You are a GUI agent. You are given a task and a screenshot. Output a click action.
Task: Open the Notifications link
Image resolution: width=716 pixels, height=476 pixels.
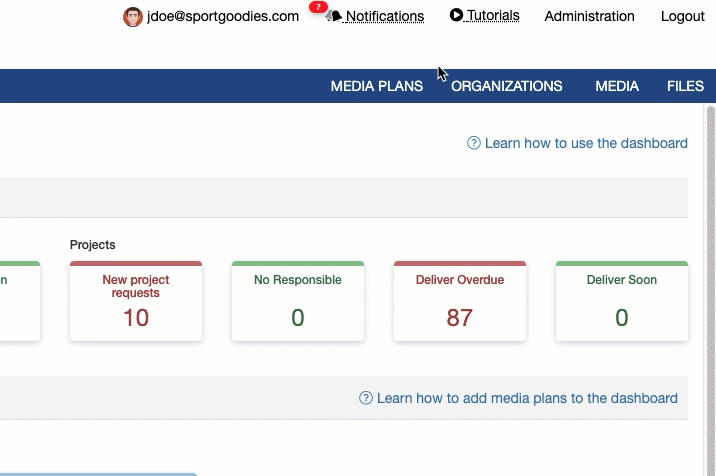point(384,17)
